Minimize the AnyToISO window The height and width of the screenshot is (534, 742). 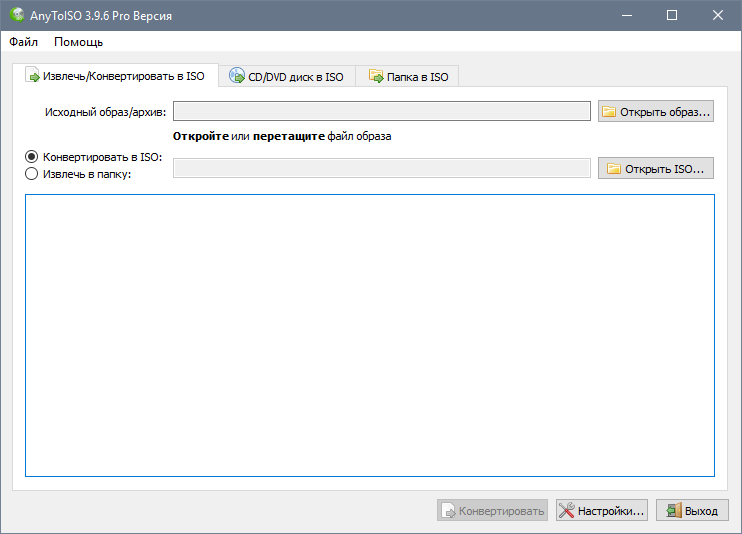[x=627, y=15]
